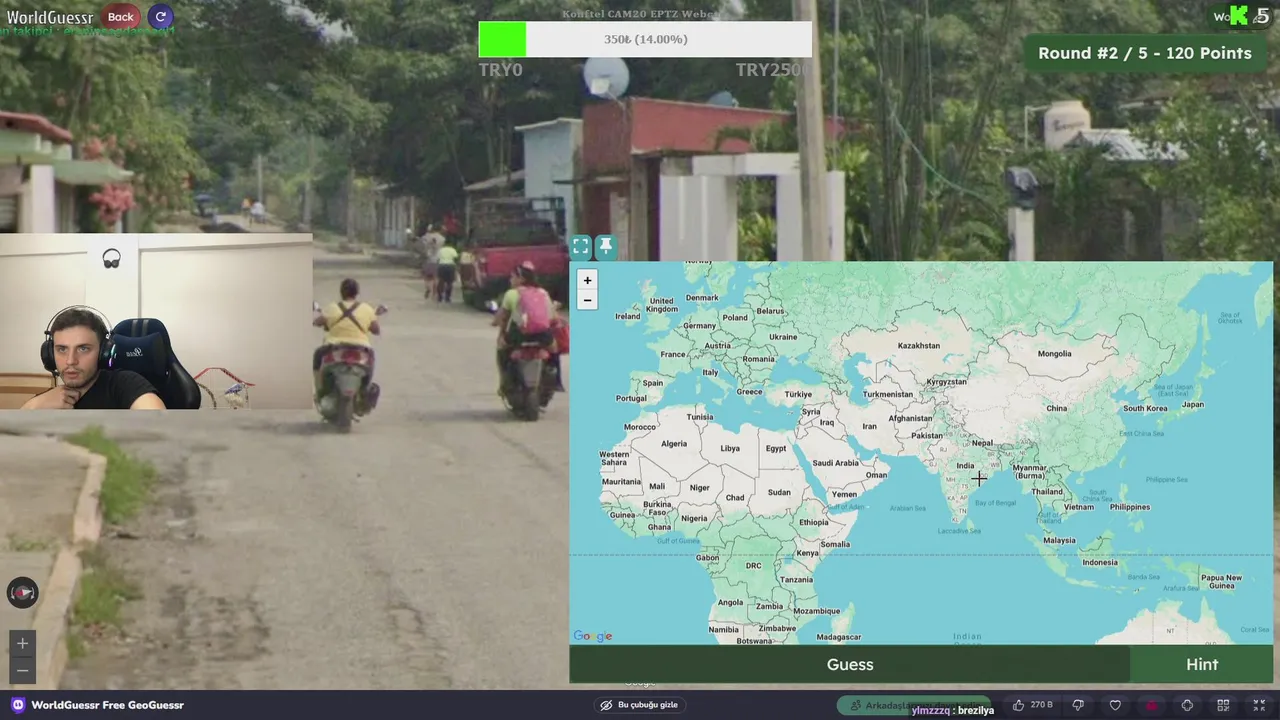Click the 270 B like count
Image resolution: width=1280 pixels, height=720 pixels.
click(x=1041, y=705)
